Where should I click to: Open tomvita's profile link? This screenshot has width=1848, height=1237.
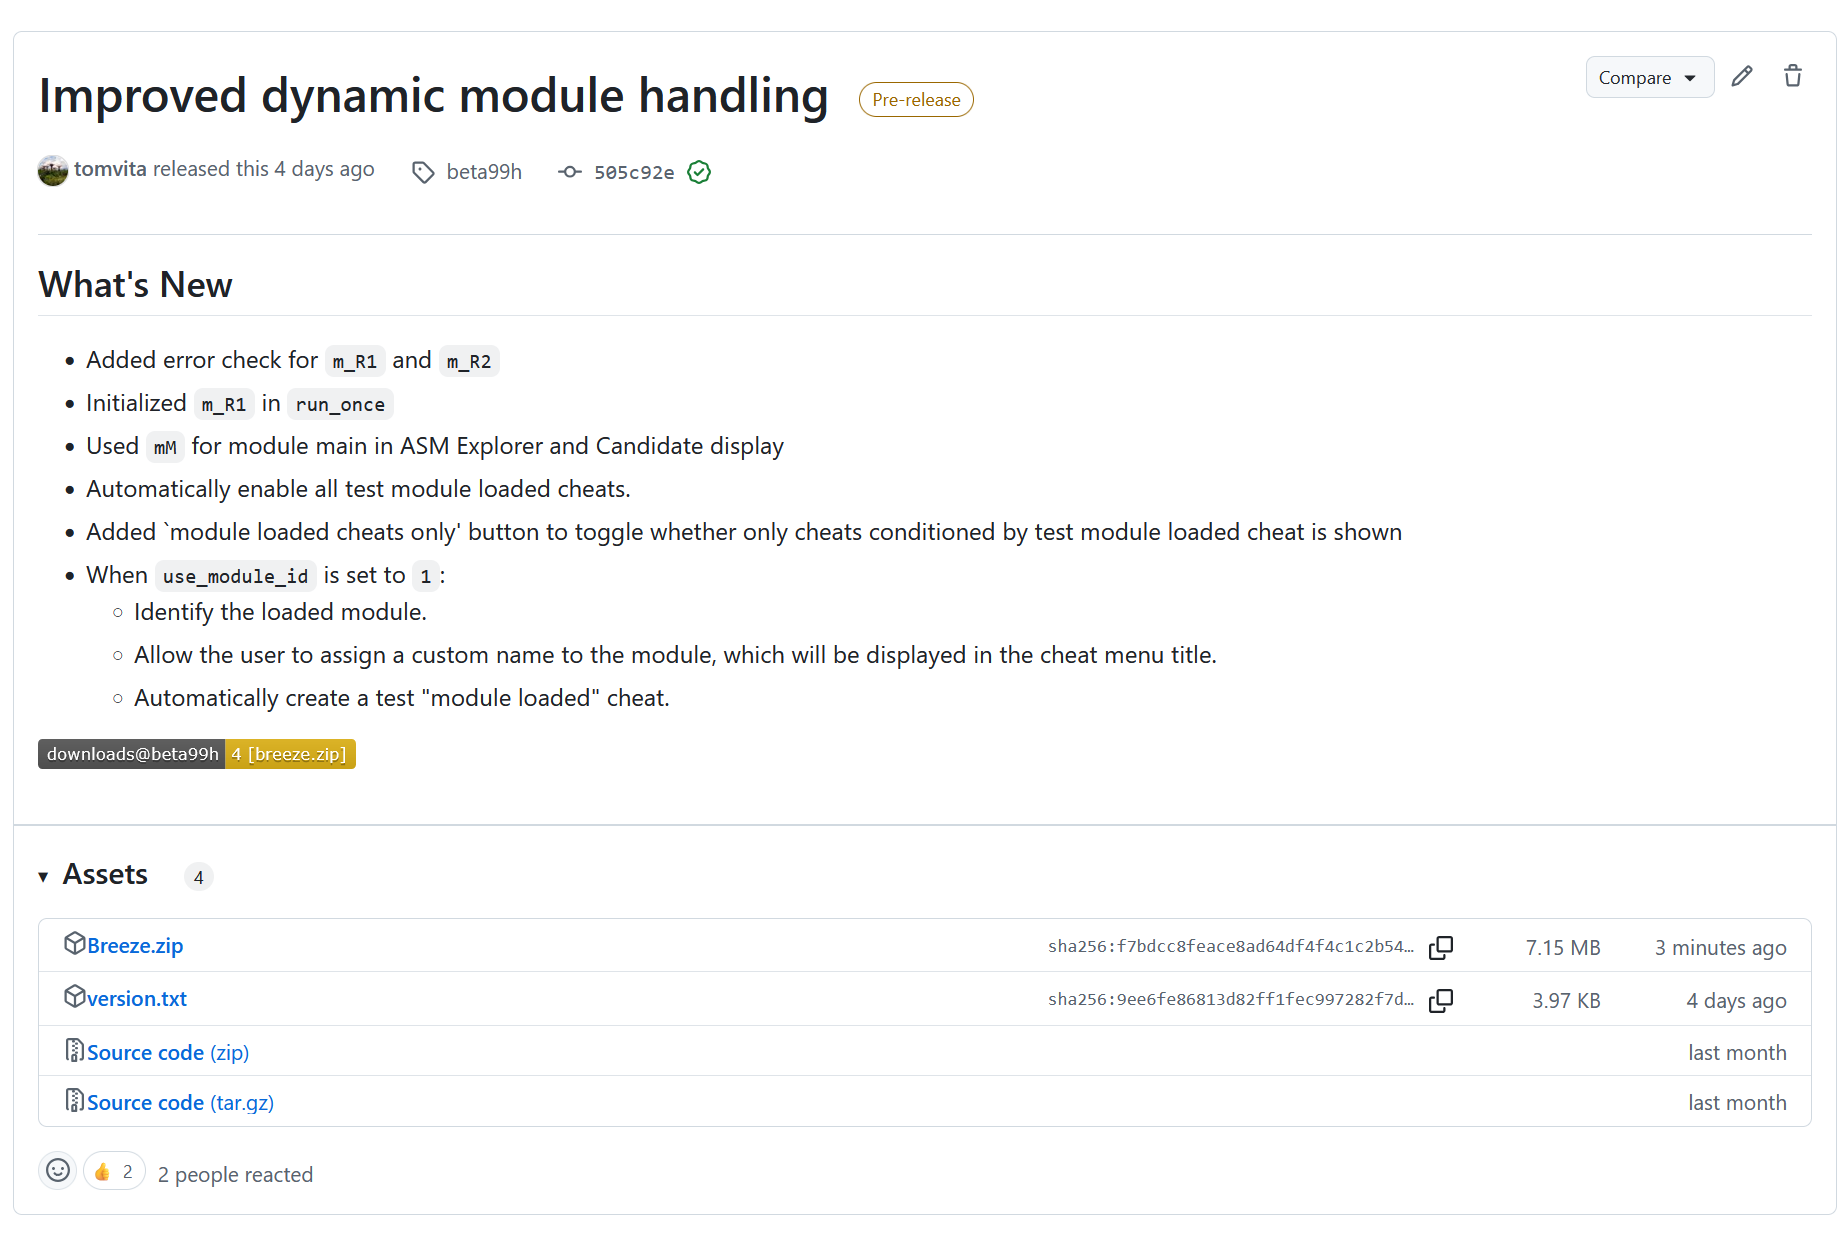point(110,169)
